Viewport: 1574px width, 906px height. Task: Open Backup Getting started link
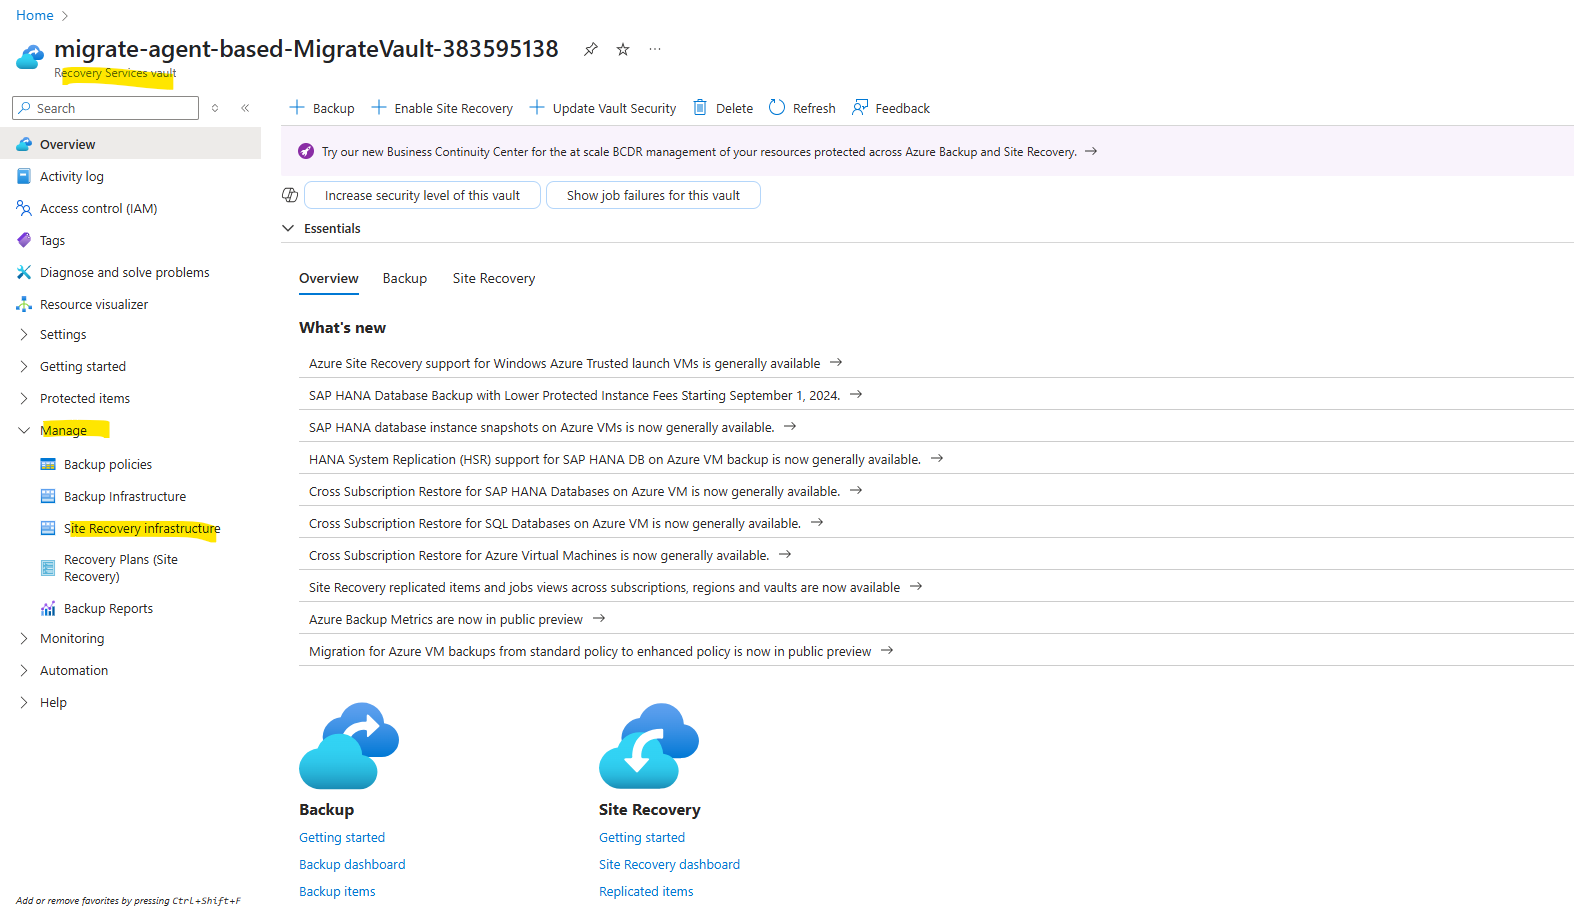pos(342,837)
